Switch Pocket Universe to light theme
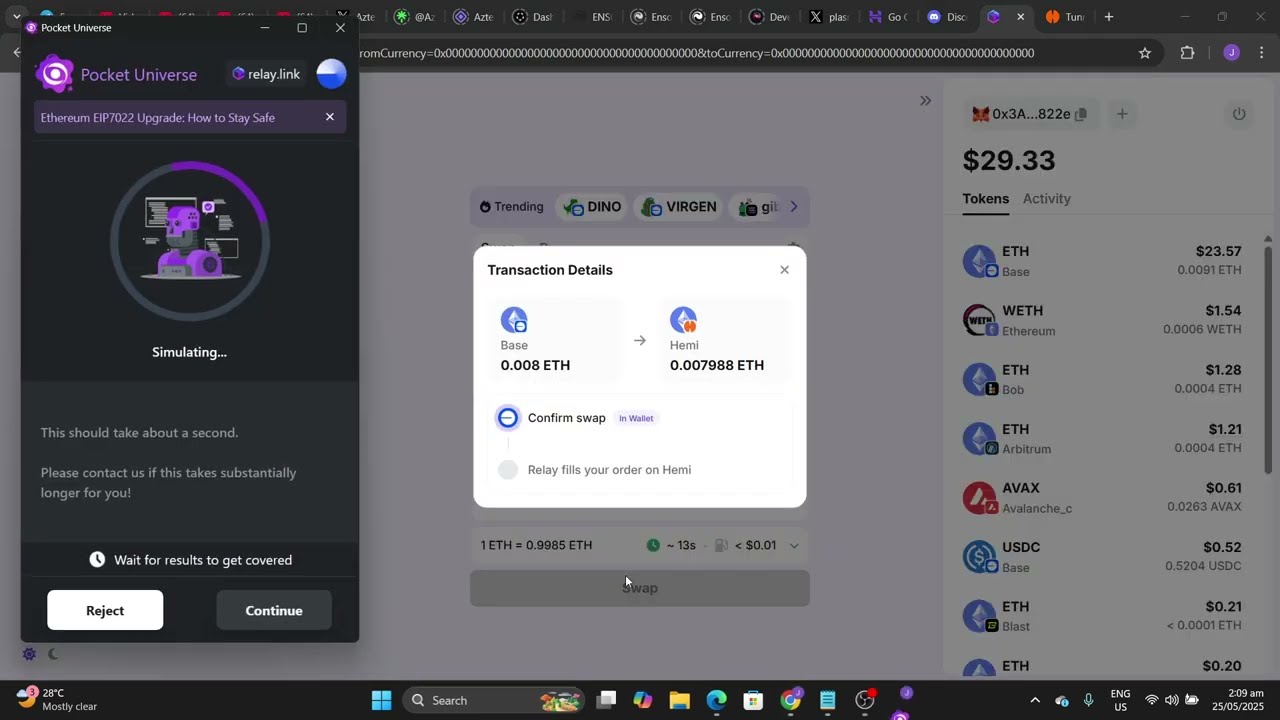This screenshot has width=1280, height=720. (x=29, y=654)
